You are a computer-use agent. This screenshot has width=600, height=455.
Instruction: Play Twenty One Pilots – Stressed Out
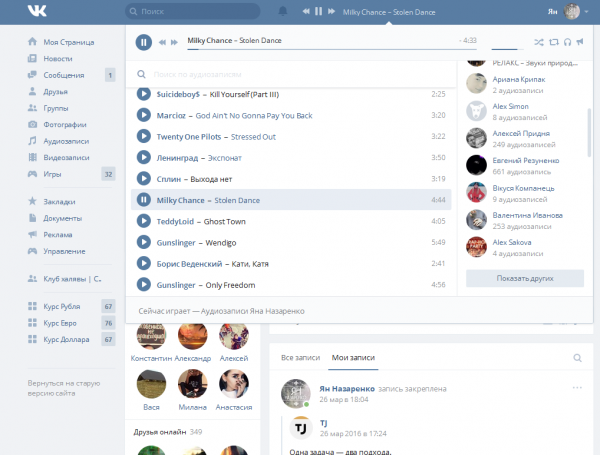pos(143,136)
